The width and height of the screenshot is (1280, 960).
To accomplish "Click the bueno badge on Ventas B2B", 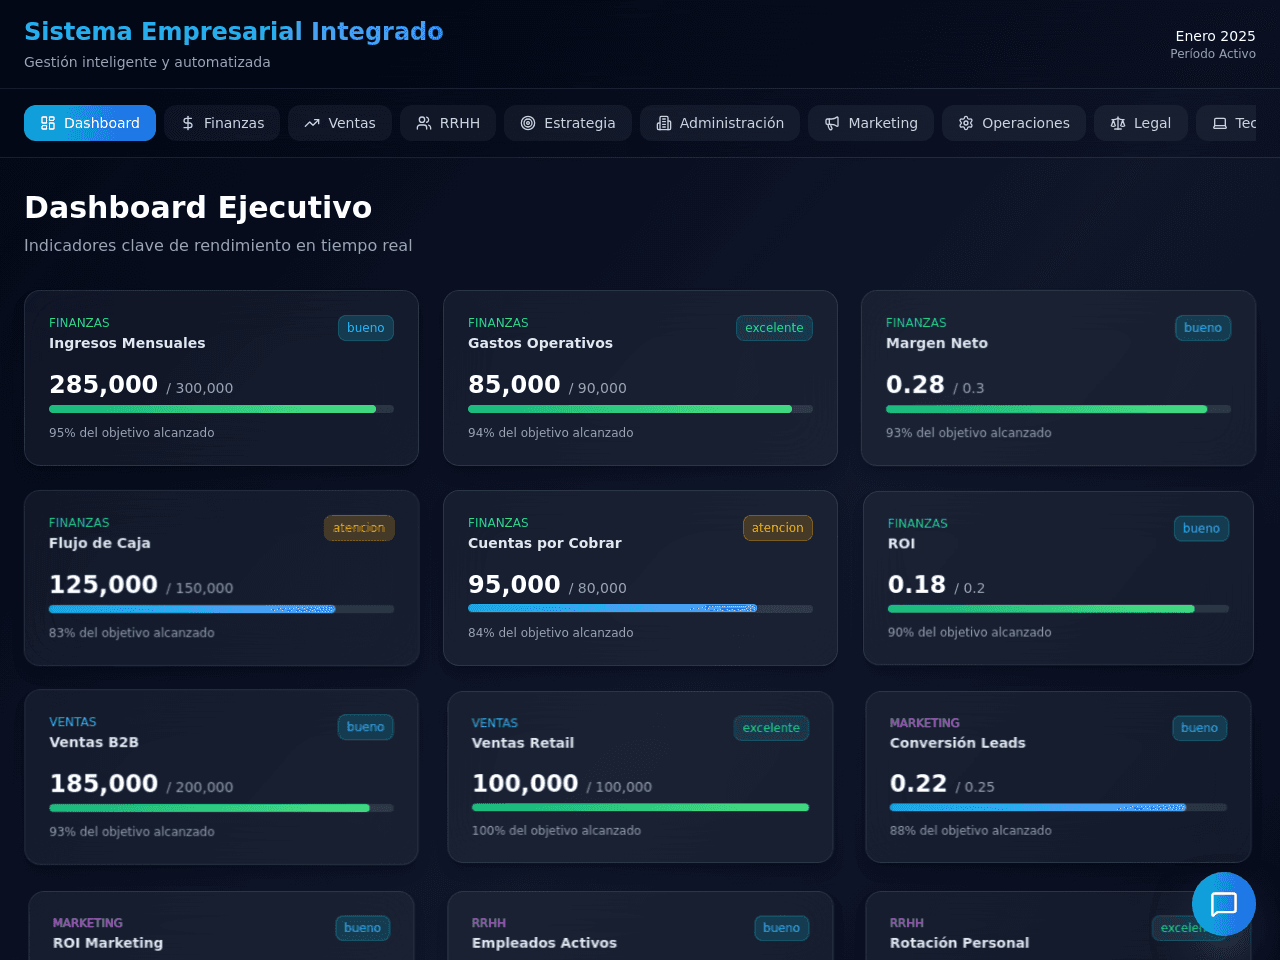I will (366, 727).
